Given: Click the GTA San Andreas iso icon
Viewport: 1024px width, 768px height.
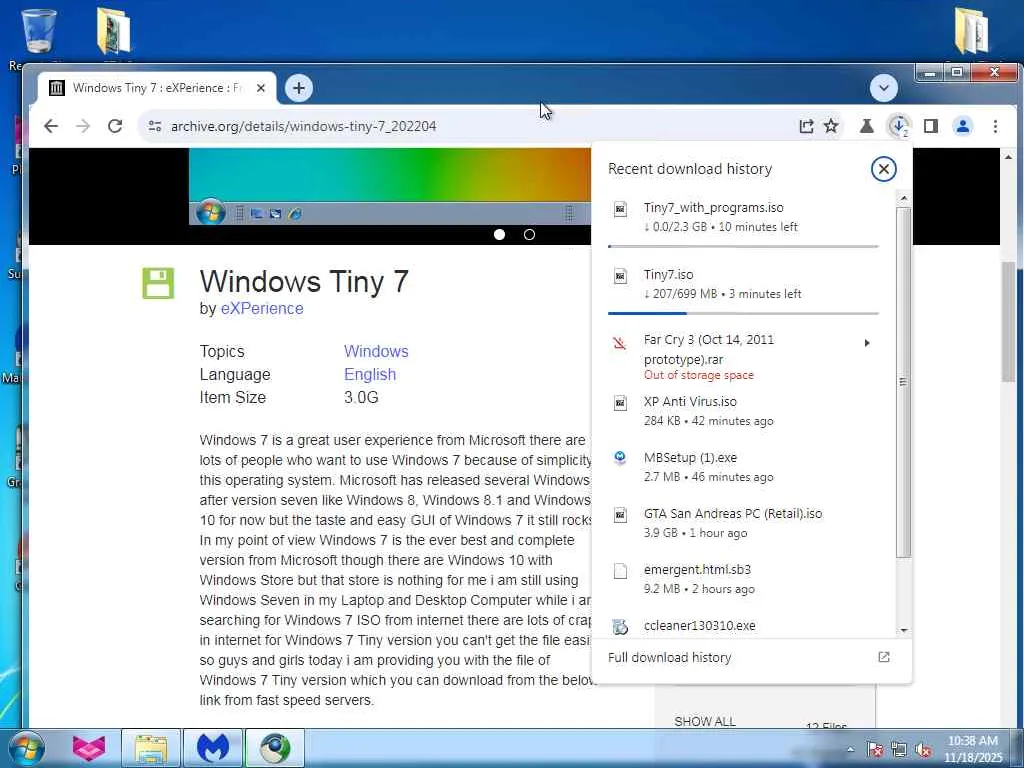Looking at the screenshot, I should click(x=620, y=515).
